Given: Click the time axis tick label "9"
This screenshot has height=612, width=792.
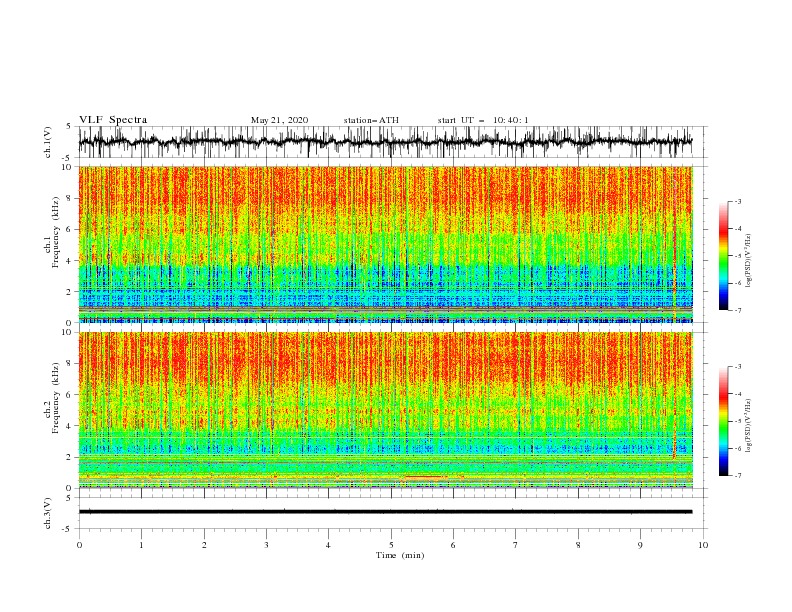Looking at the screenshot, I should click(640, 545).
